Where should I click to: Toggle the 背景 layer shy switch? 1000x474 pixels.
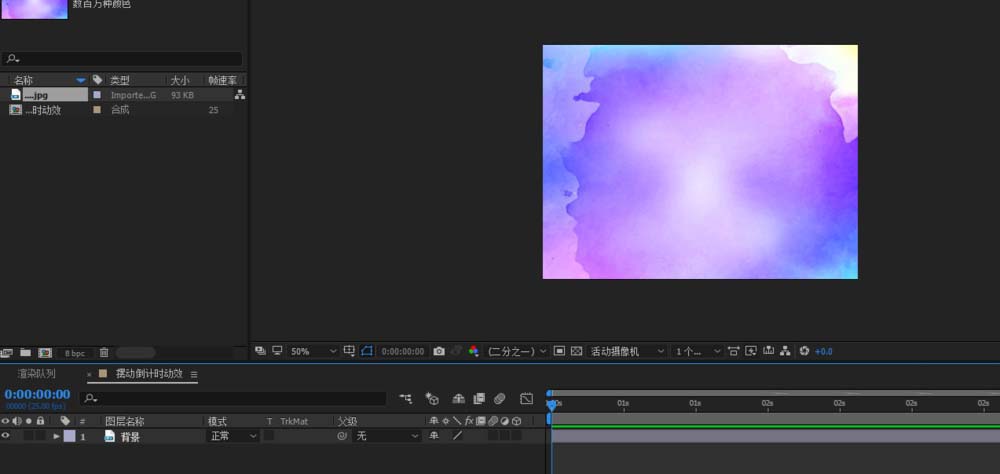[x=434, y=436]
